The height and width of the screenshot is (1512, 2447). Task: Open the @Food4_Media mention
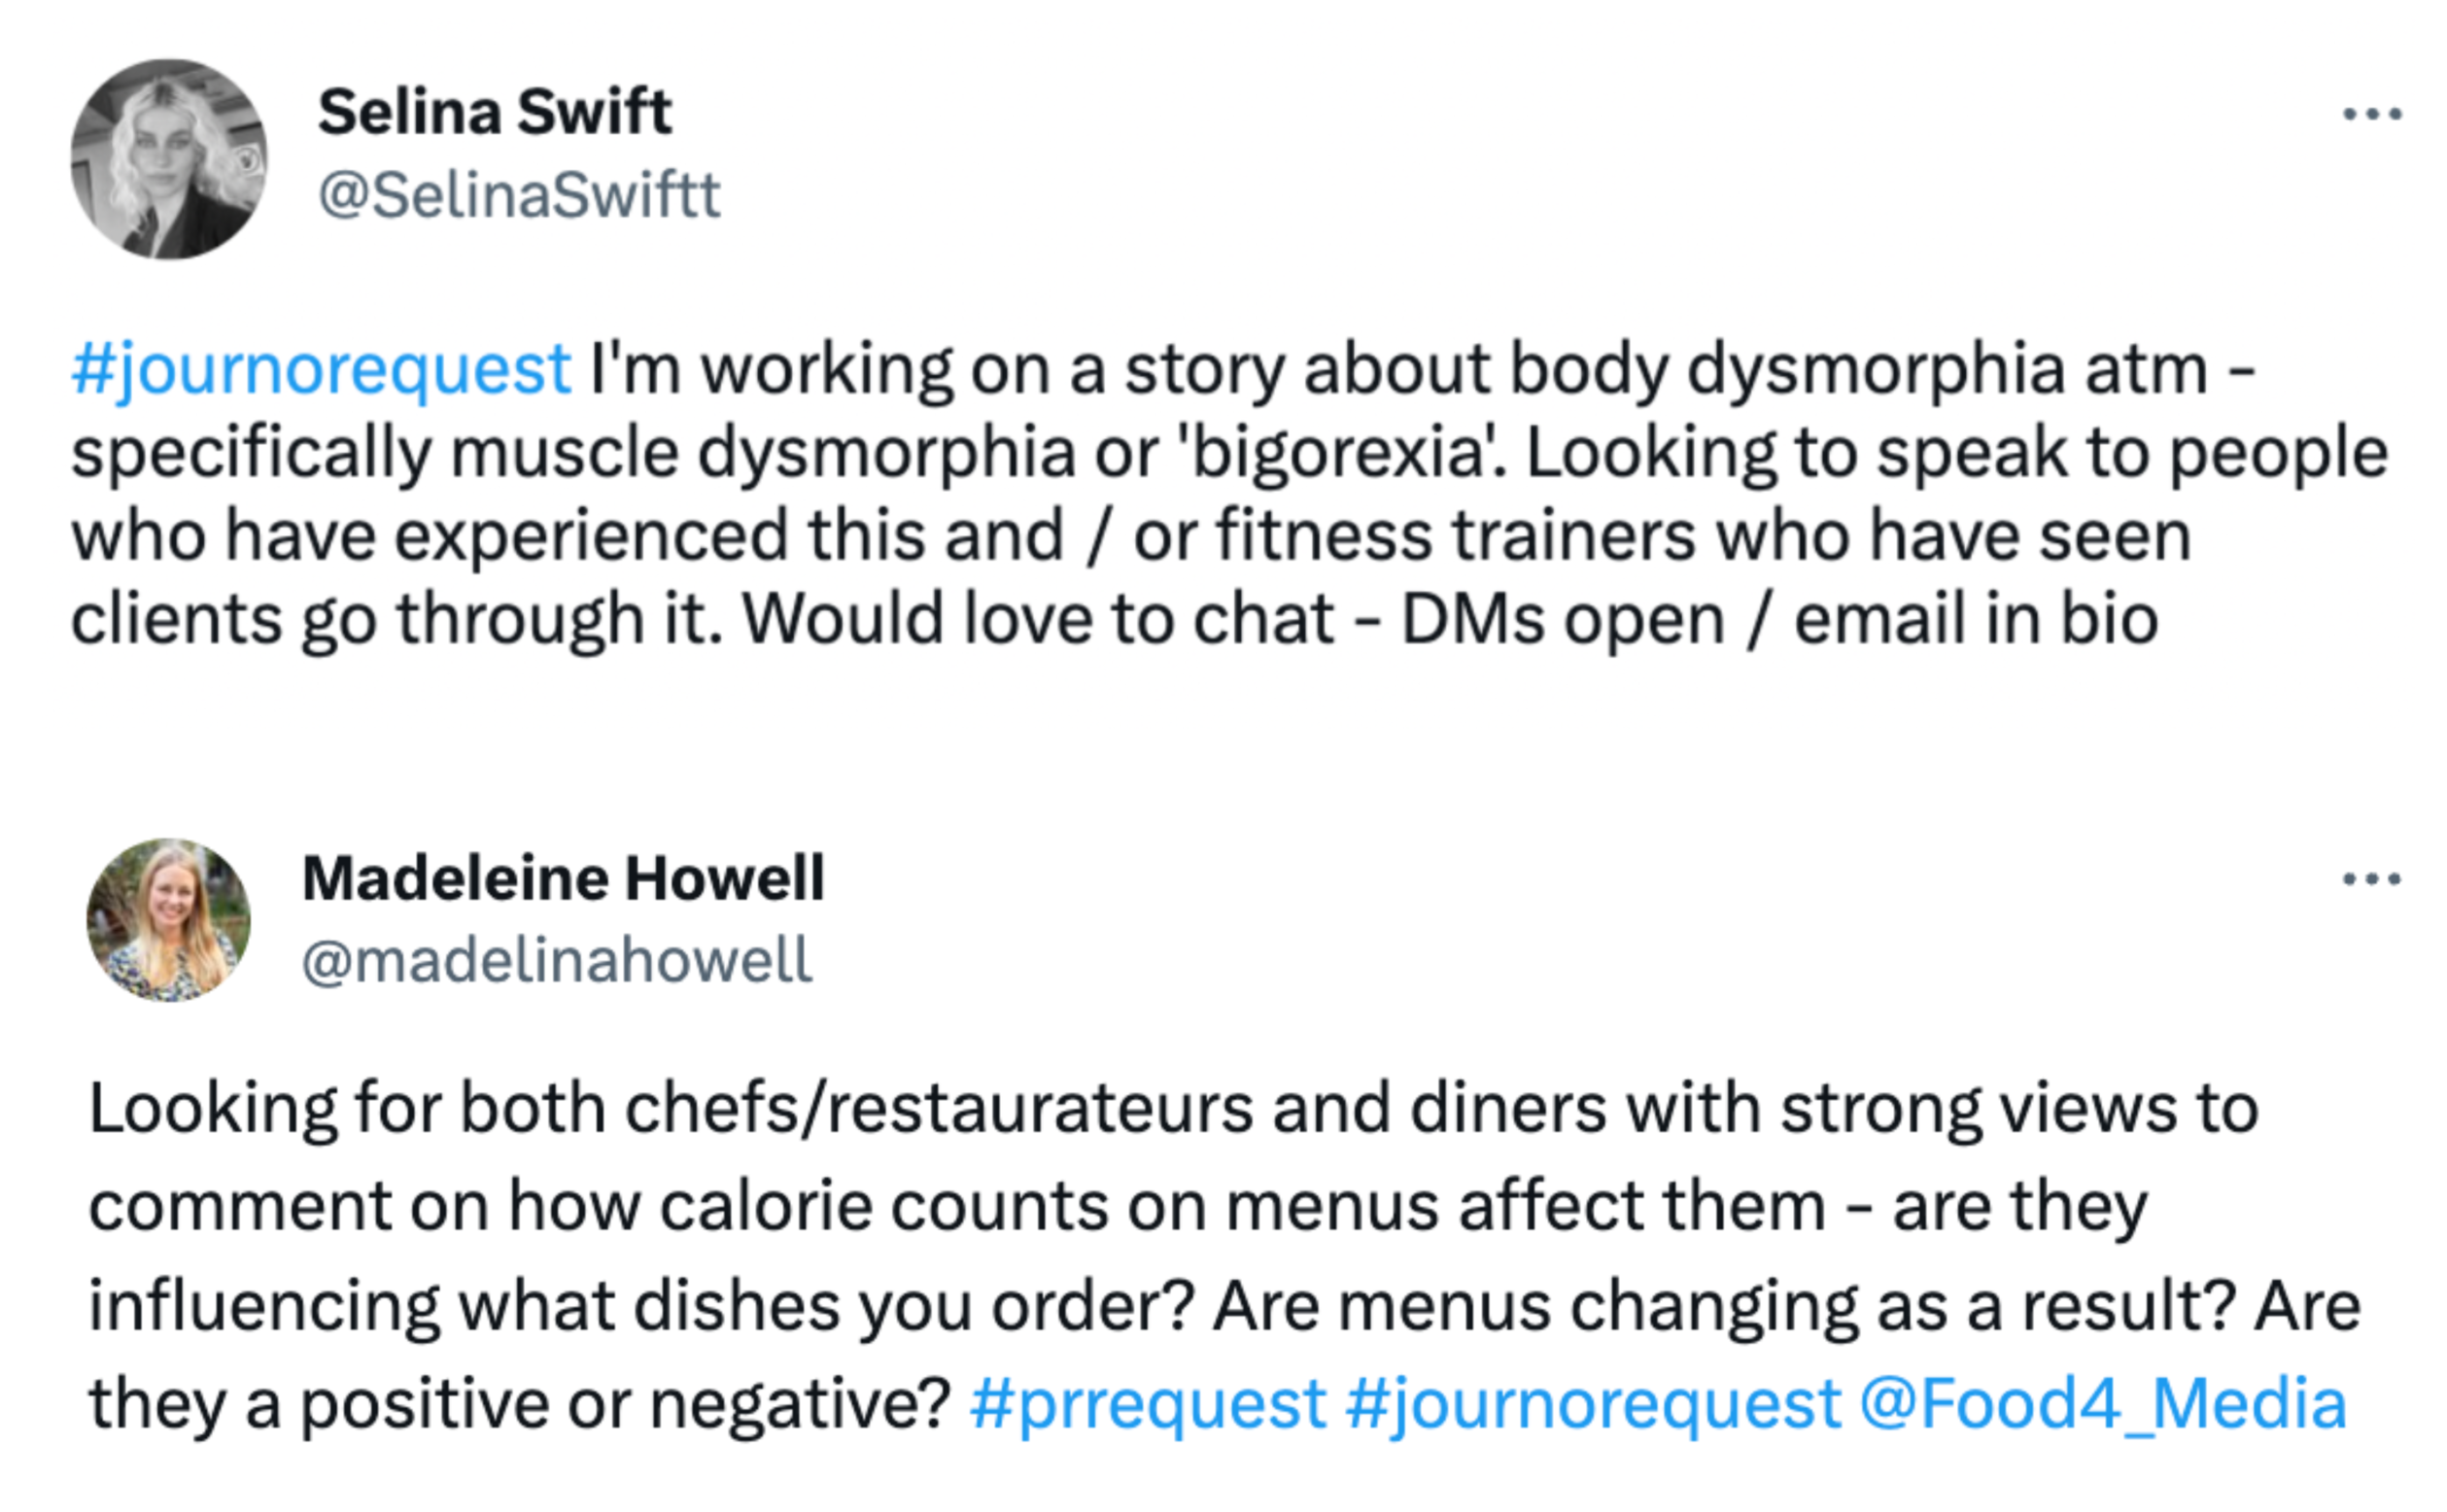[x=2103, y=1403]
